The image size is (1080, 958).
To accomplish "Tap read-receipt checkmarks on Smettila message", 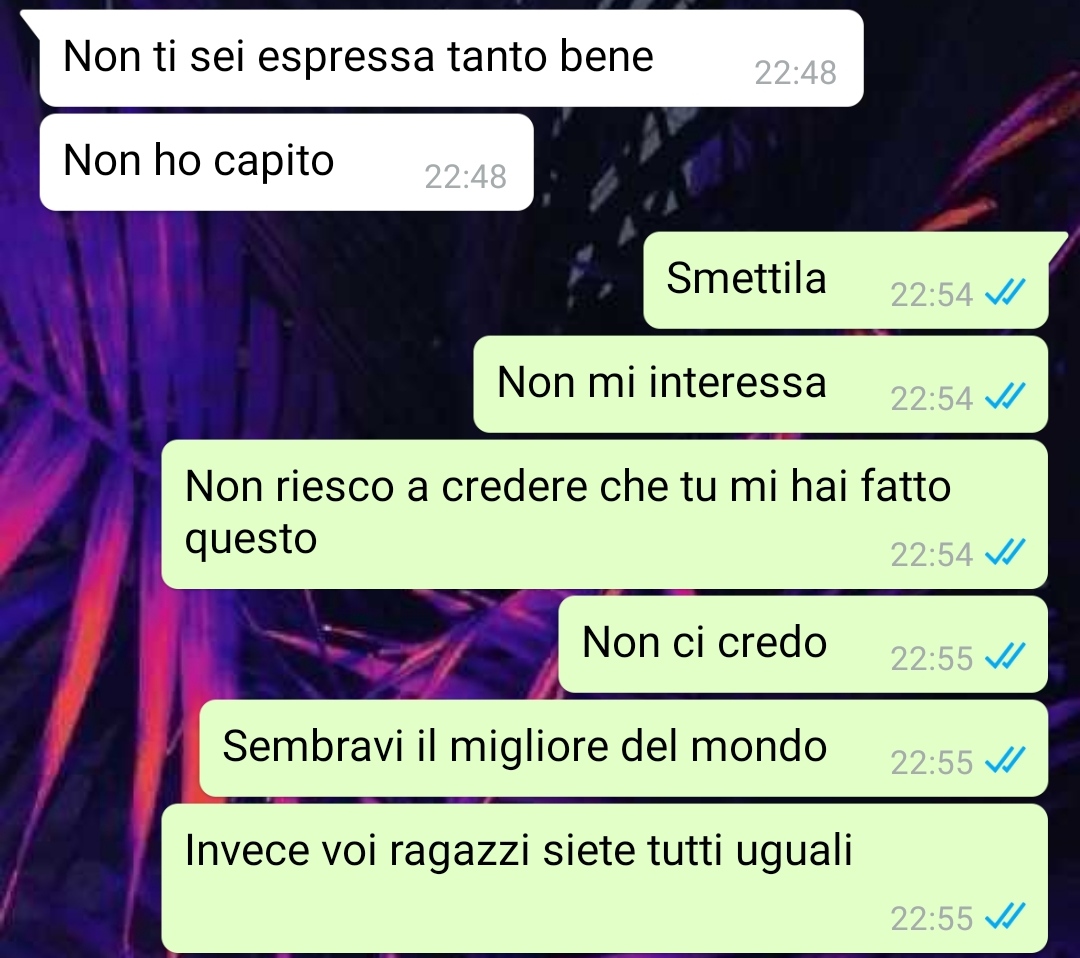I will pyautogui.click(x=1006, y=292).
